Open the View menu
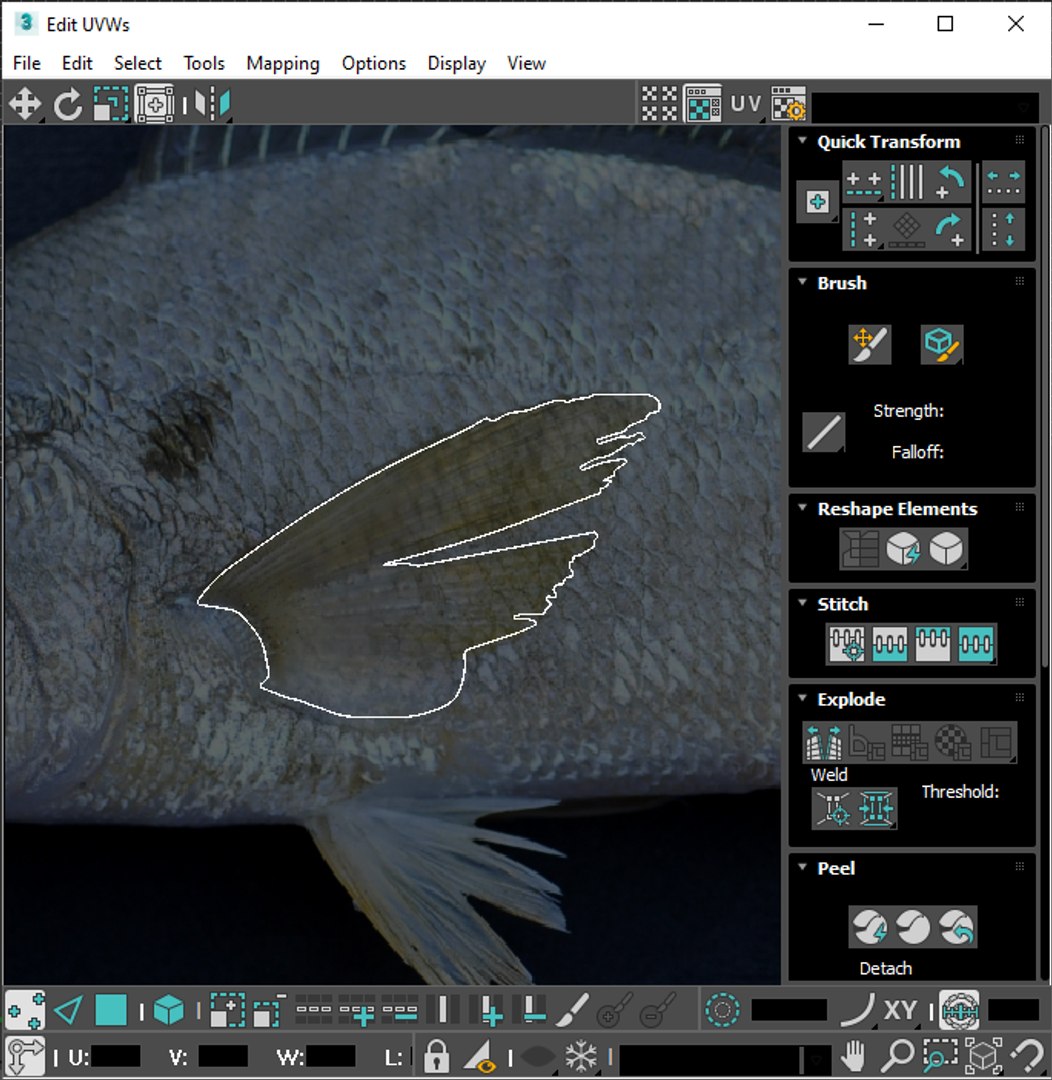The height and width of the screenshot is (1080, 1052). (526, 63)
